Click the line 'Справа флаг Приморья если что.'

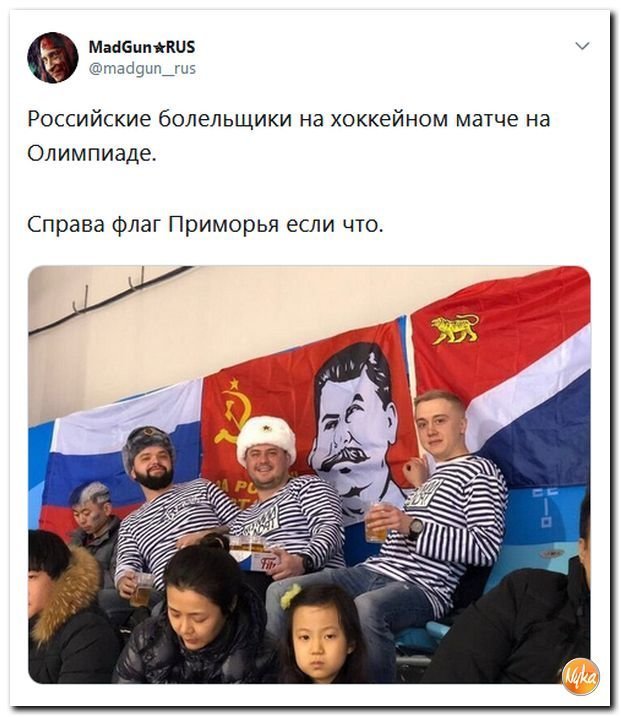point(205,225)
